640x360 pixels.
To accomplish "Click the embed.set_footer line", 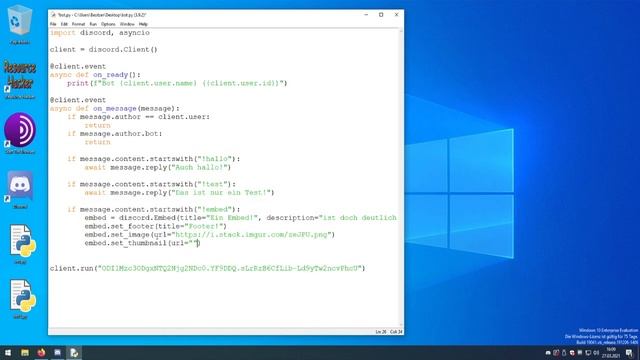I will (156, 226).
